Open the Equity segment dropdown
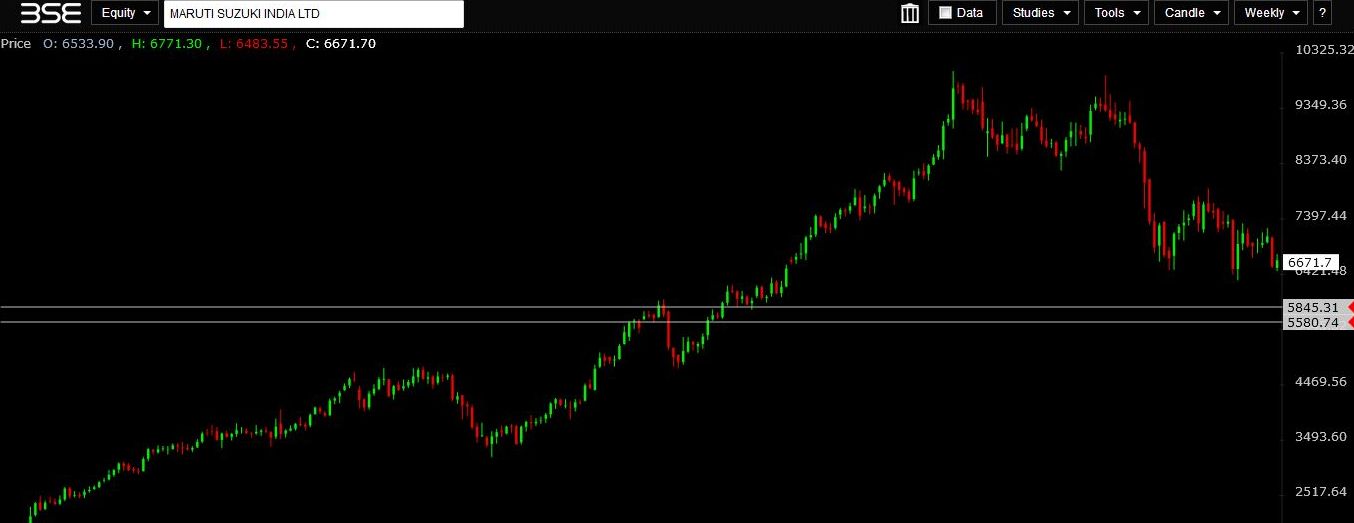Viewport: 1354px width, 523px height. click(125, 13)
